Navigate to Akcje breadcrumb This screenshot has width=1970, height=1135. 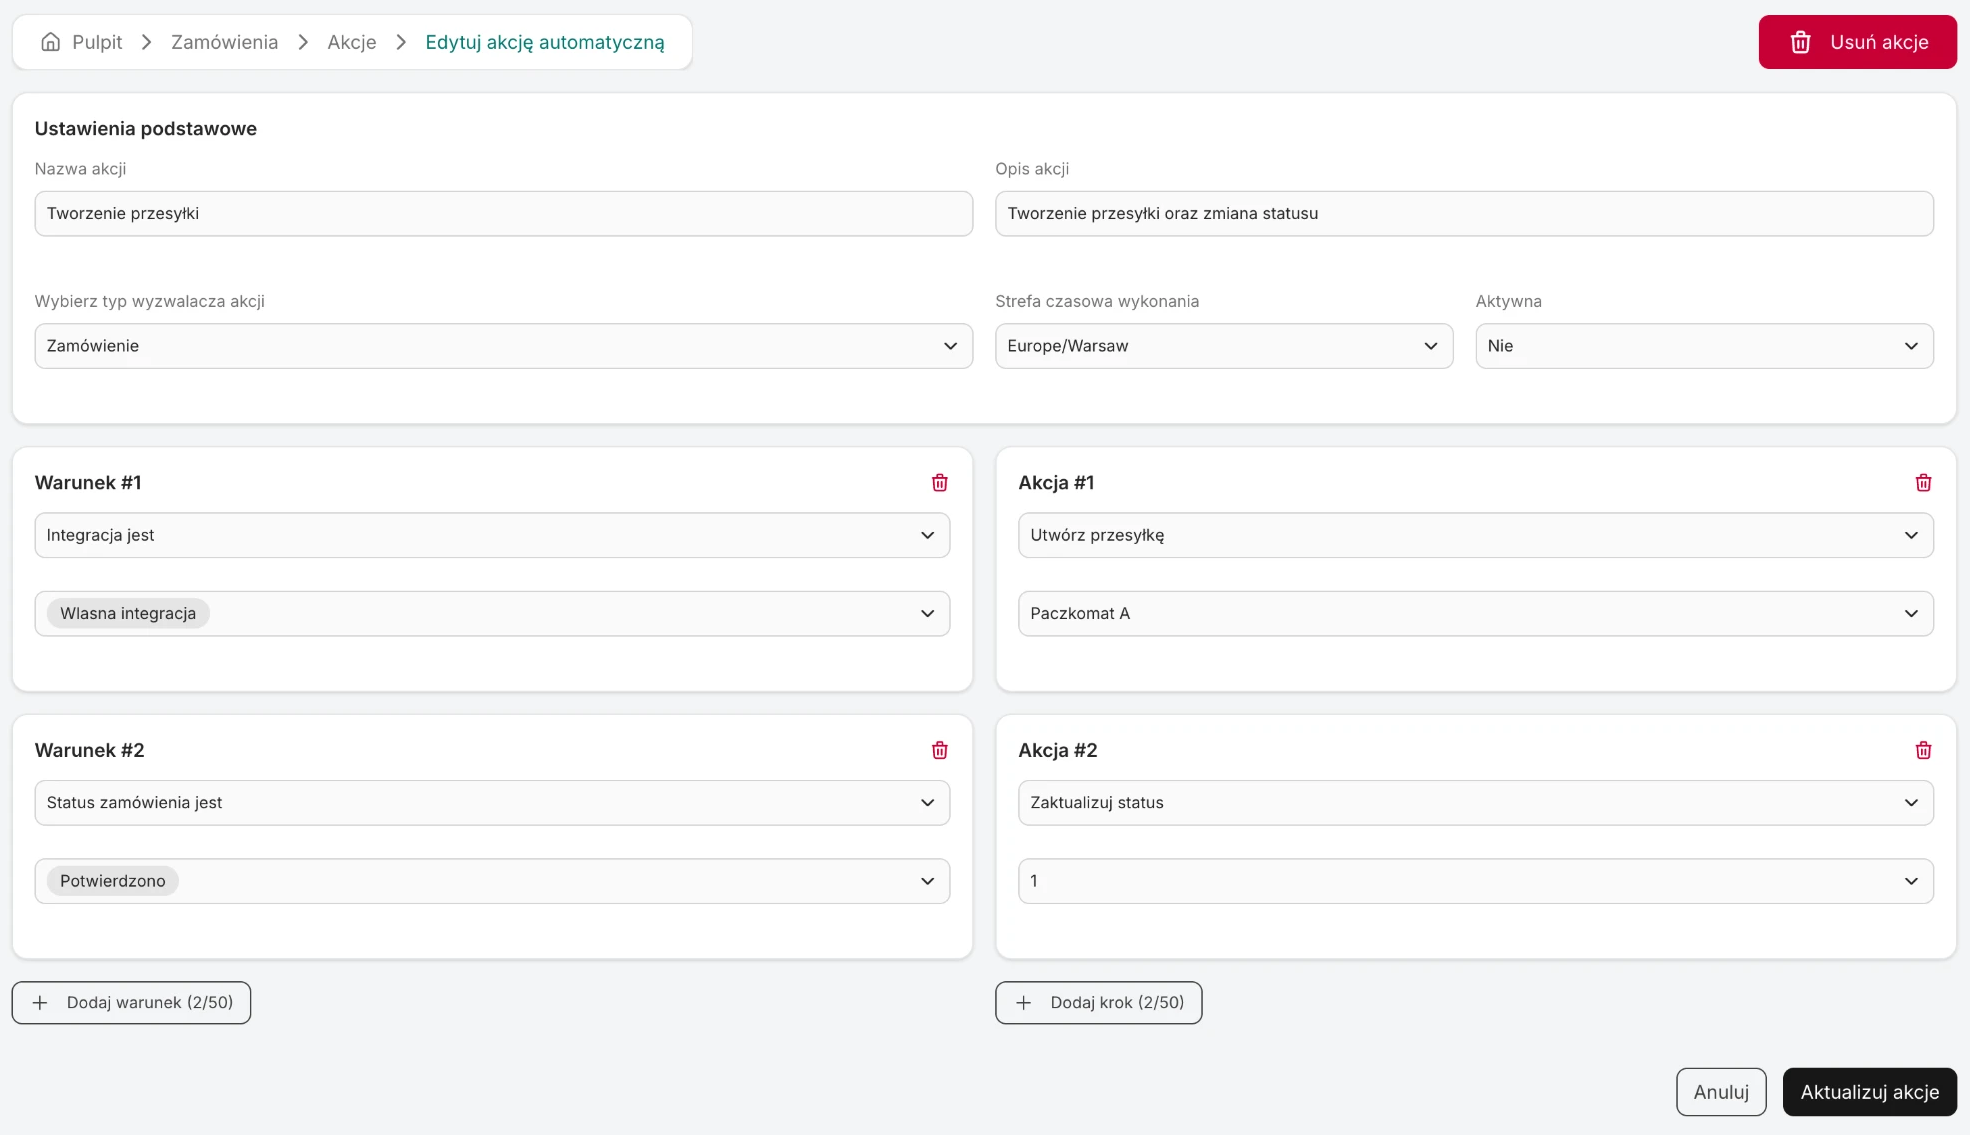point(352,42)
